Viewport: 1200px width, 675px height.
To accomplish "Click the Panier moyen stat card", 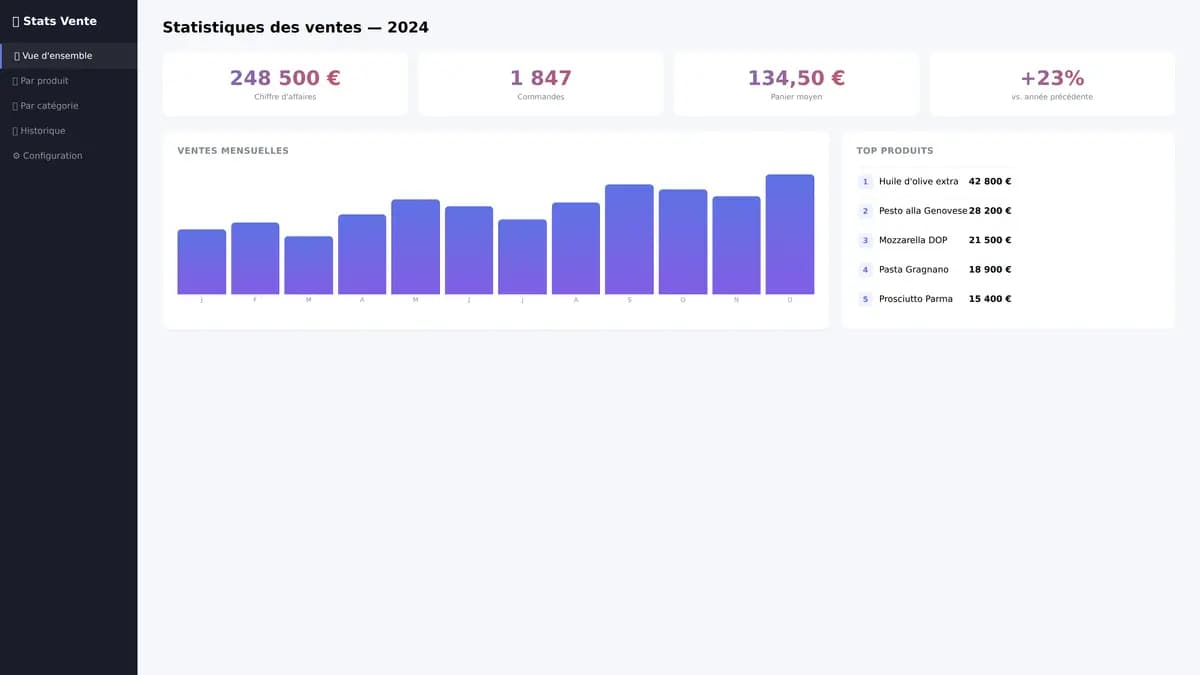I will point(796,84).
